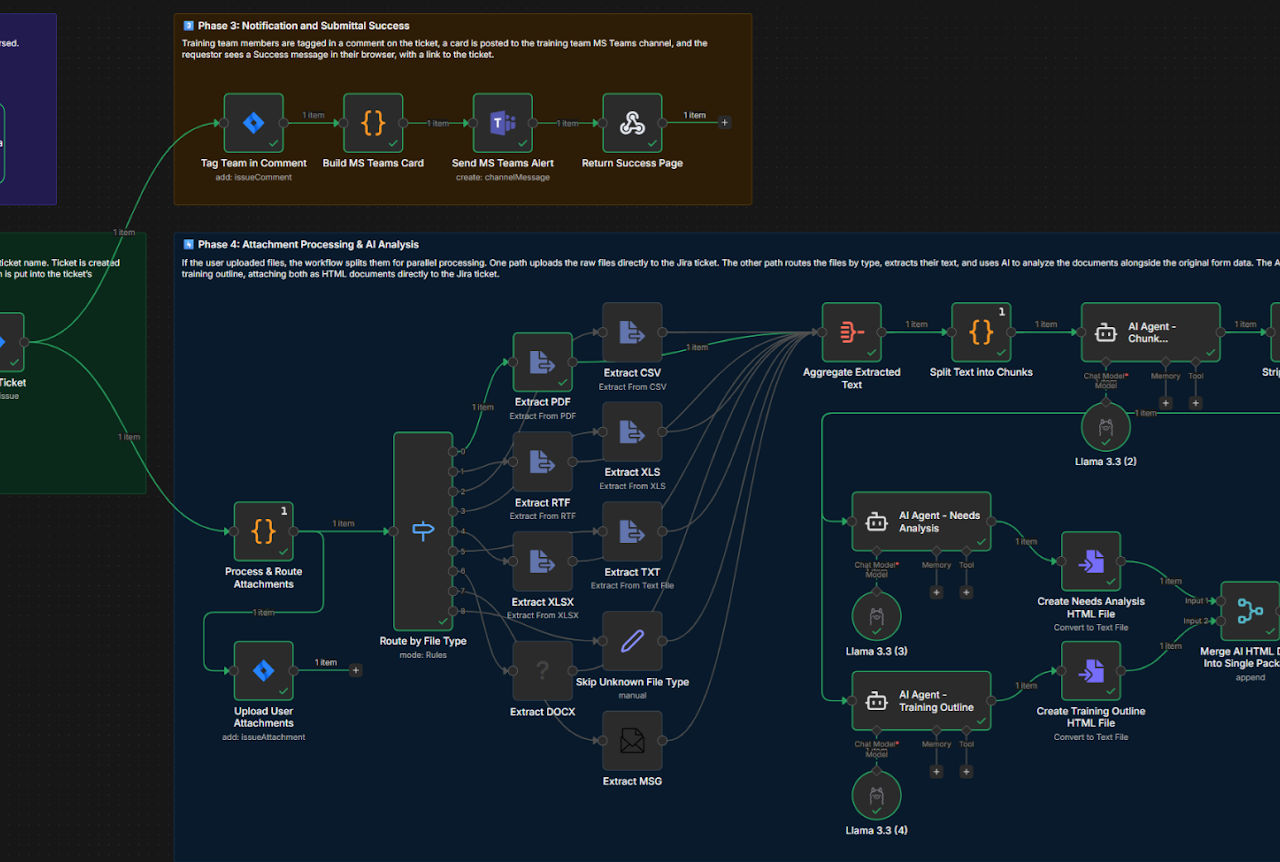Click the 'Extract From CSV' subtitle
The image size is (1280, 862).
(x=632, y=387)
